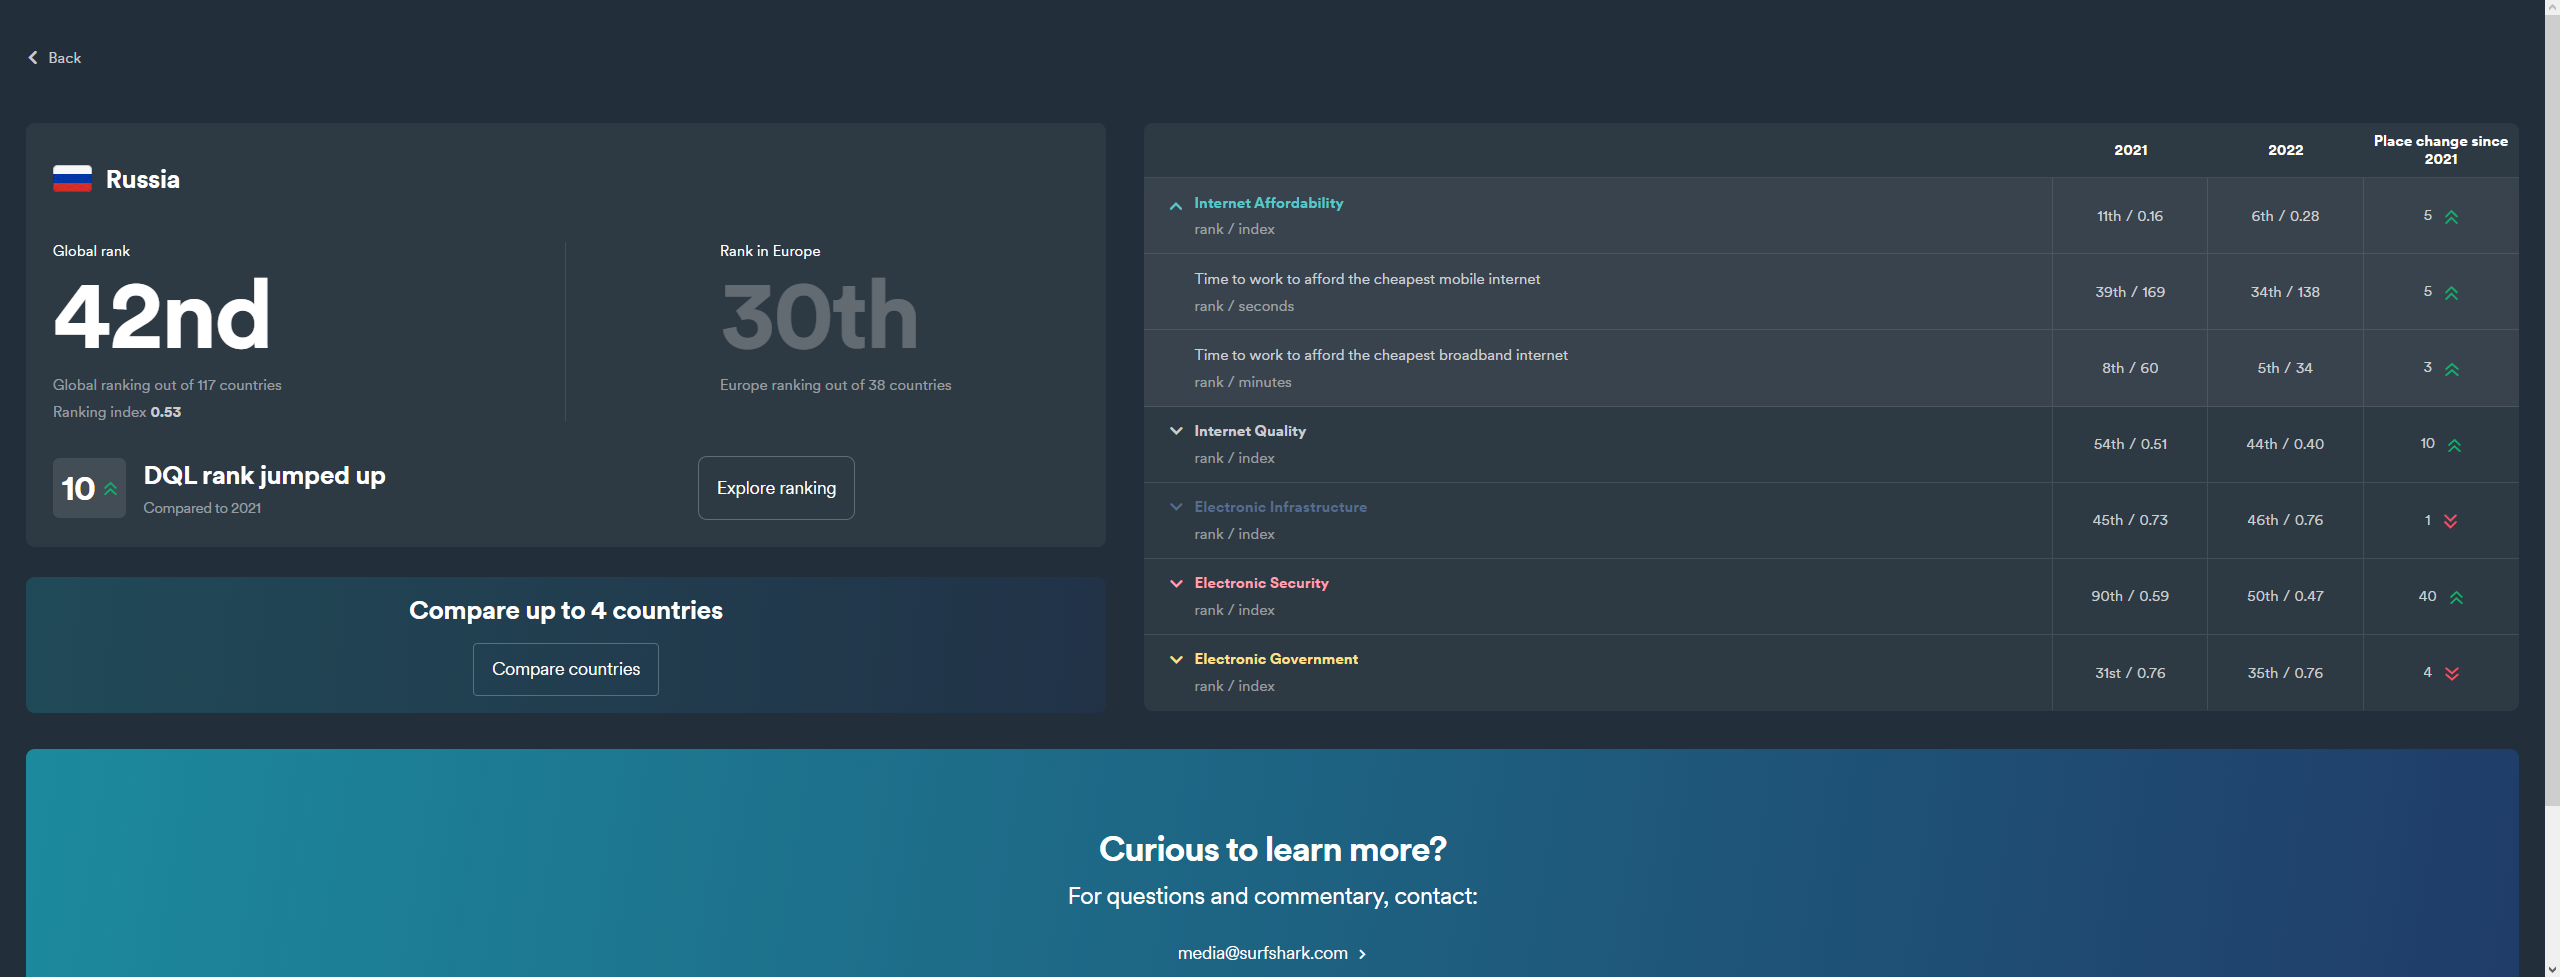Open the media@surfshark.com email link
Viewport: 2560px width, 977px height.
point(1262,953)
